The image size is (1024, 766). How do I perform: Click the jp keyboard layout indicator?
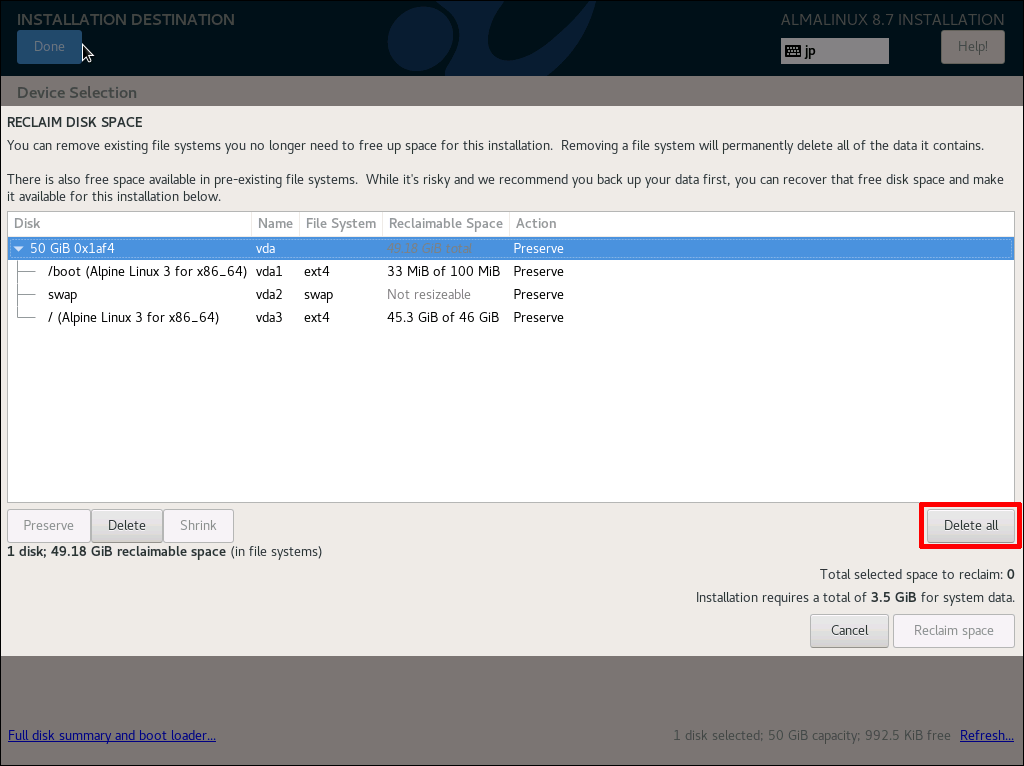pos(835,51)
